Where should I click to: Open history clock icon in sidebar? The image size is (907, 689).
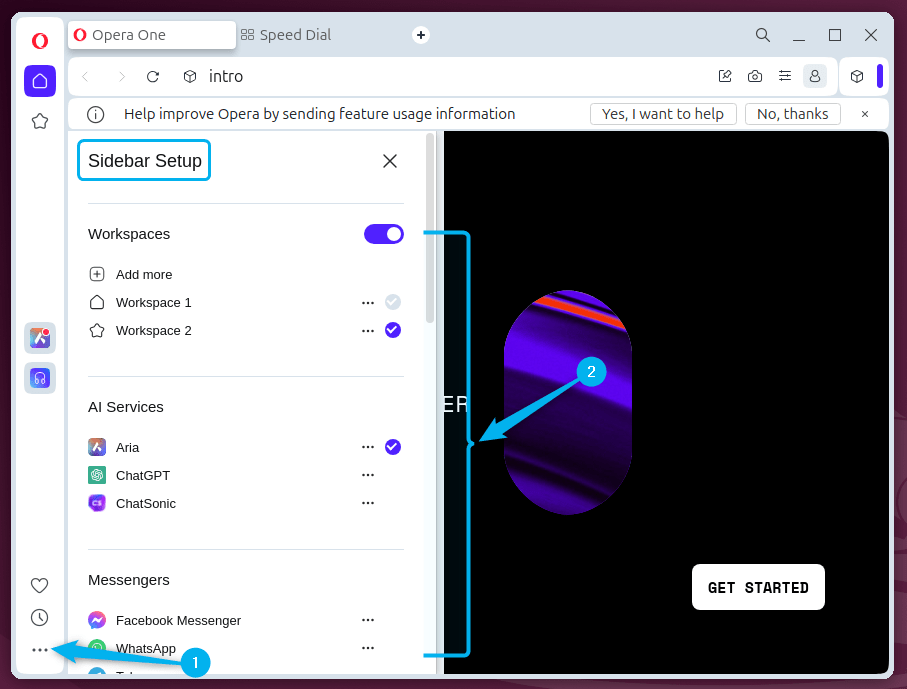(x=40, y=618)
